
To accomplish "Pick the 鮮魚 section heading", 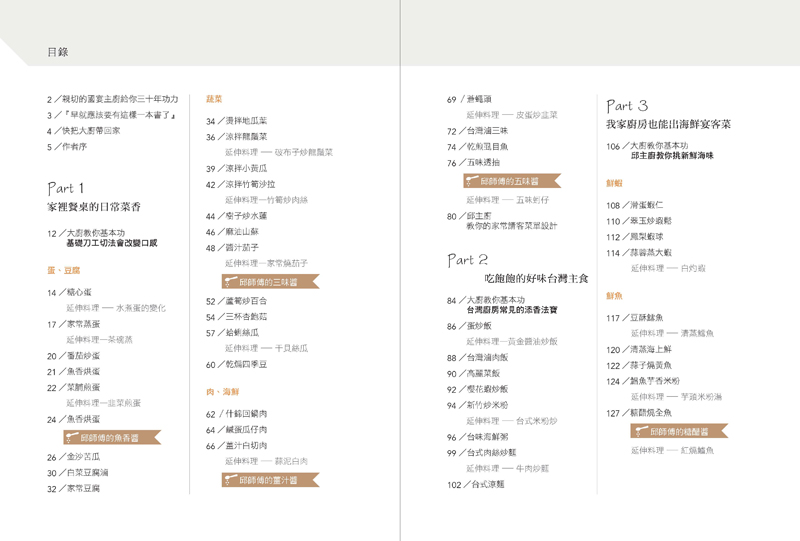I will [x=614, y=296].
